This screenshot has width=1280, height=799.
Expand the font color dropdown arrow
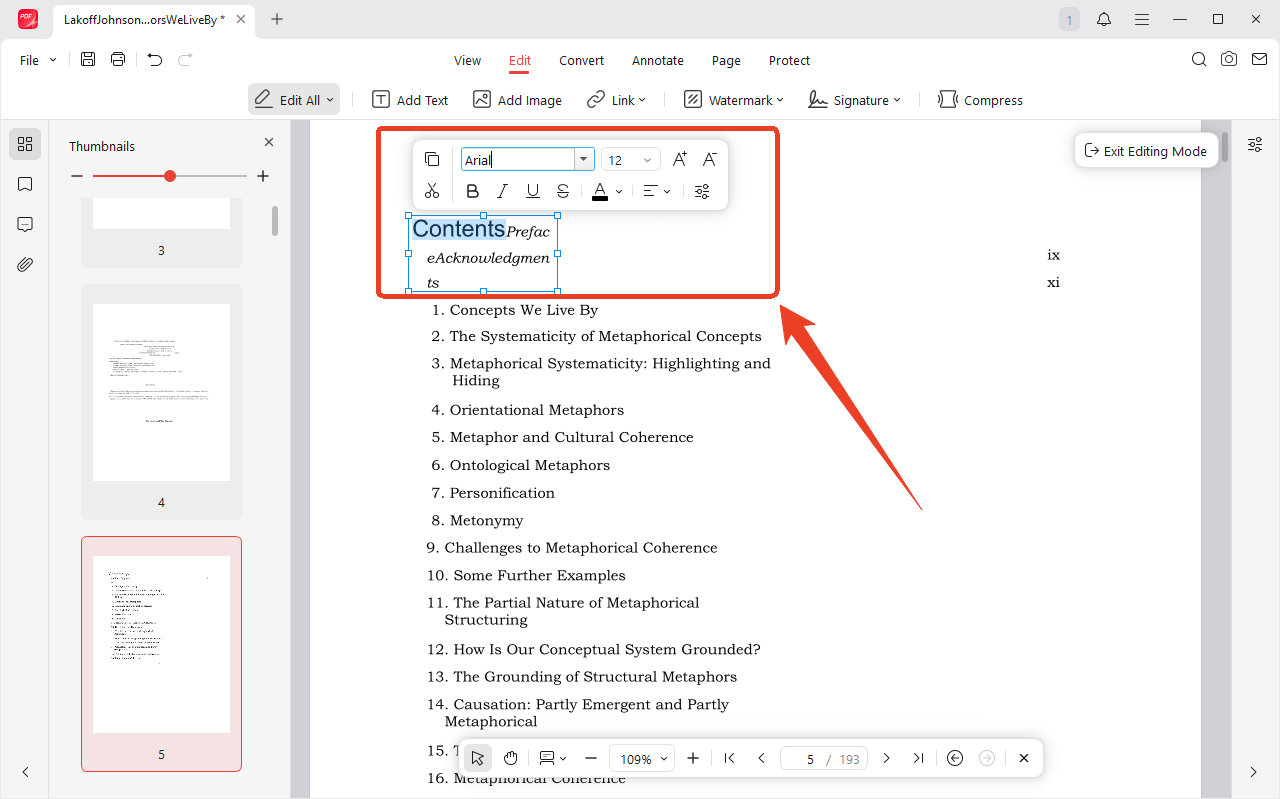pos(619,192)
